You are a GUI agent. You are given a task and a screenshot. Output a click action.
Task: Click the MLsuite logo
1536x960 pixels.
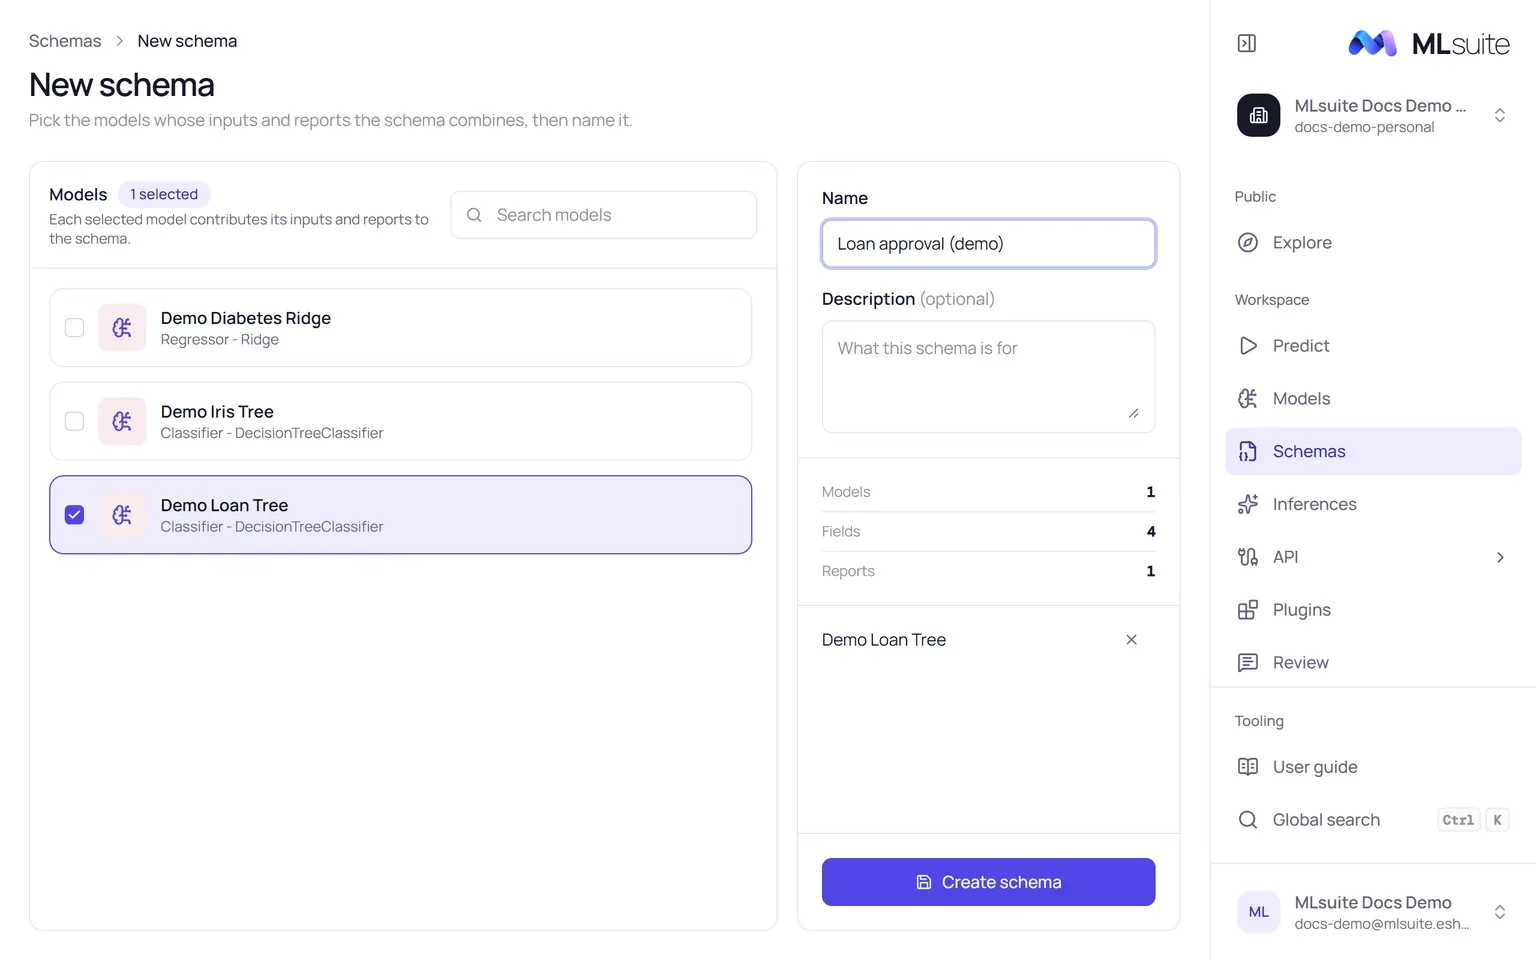(x=1429, y=43)
